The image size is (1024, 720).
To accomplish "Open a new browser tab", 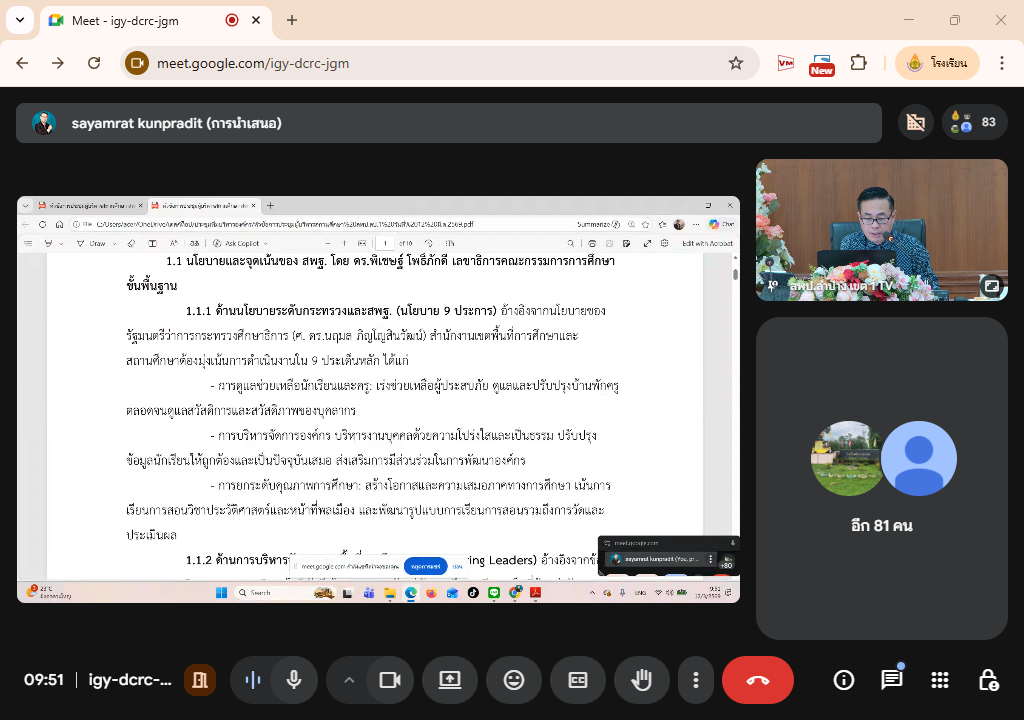I will [x=292, y=20].
